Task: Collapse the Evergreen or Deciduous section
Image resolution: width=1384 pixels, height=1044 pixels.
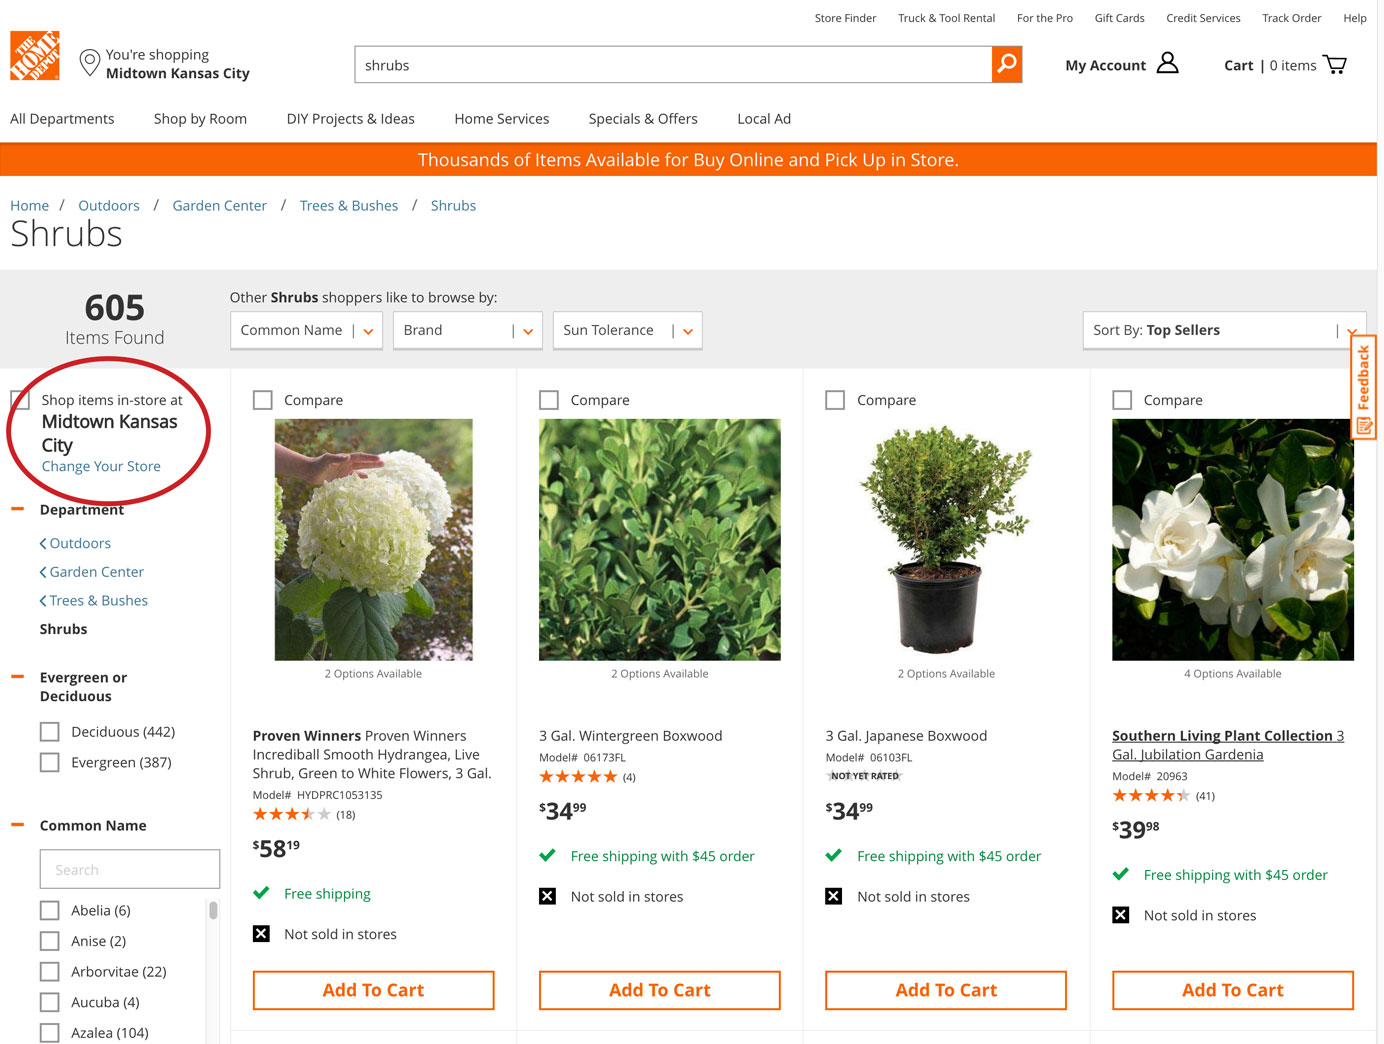Action: (x=17, y=677)
